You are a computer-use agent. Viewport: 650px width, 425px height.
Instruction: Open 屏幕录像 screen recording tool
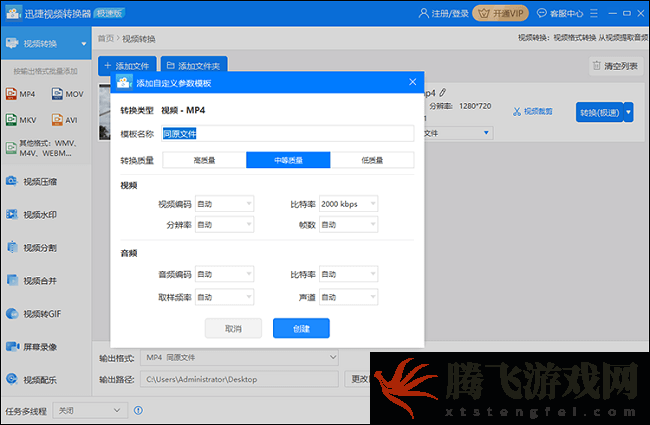[32, 347]
